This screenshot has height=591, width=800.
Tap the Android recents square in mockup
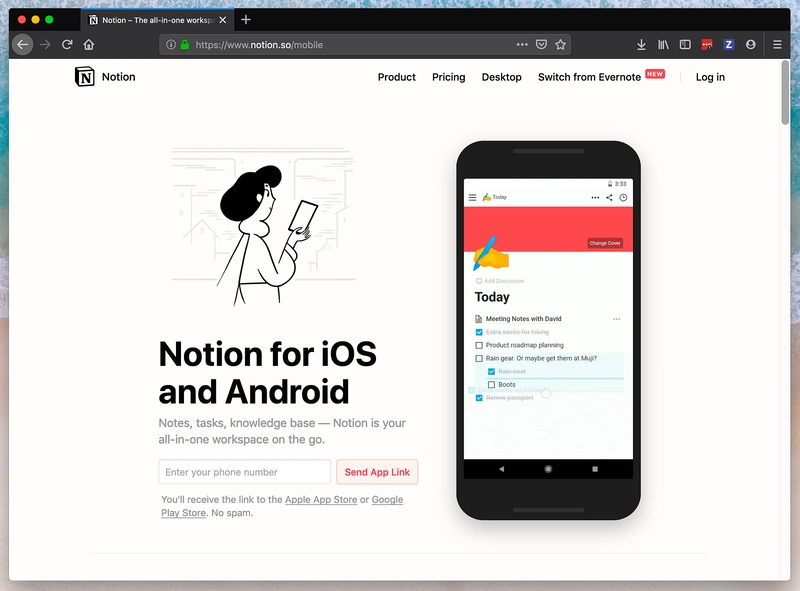(595, 469)
